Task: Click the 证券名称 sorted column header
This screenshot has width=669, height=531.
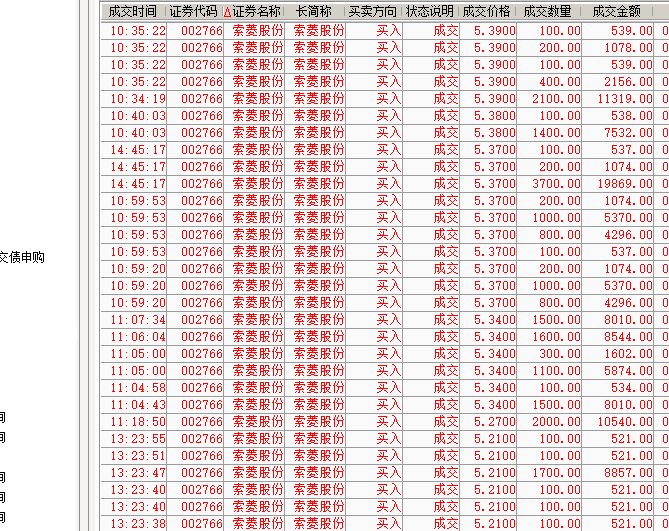Action: (x=253, y=12)
